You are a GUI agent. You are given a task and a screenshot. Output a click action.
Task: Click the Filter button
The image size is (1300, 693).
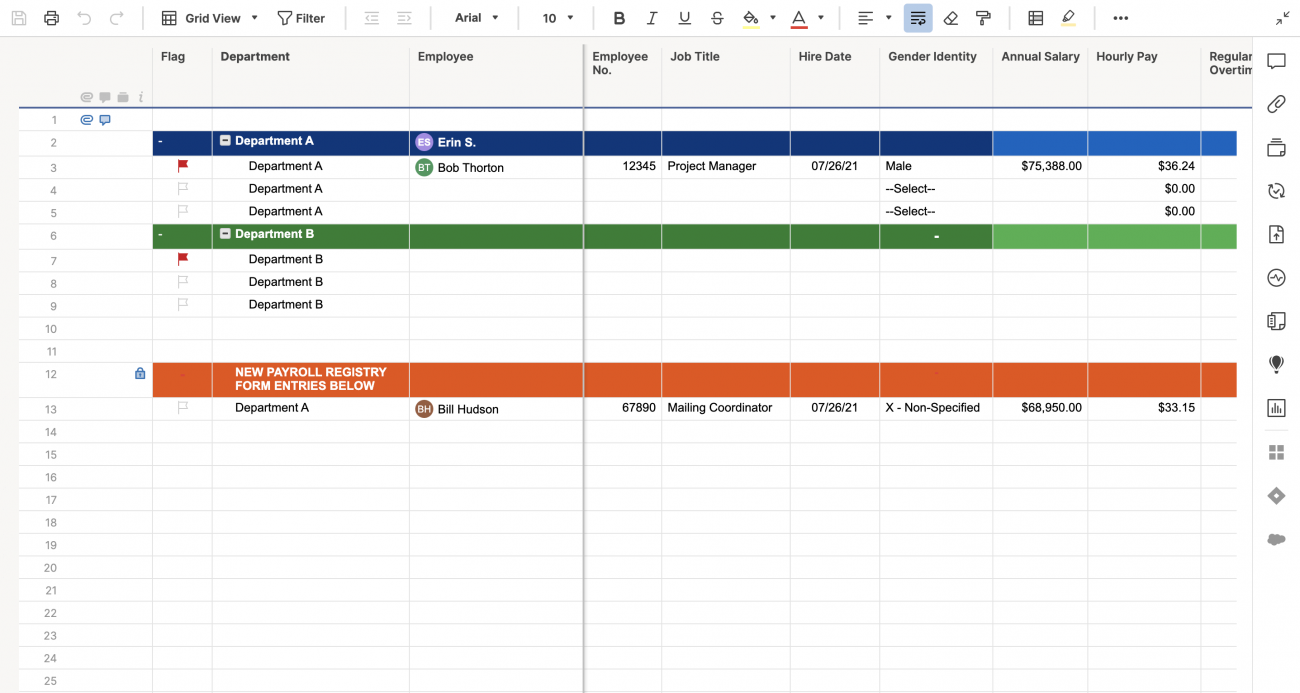click(302, 17)
